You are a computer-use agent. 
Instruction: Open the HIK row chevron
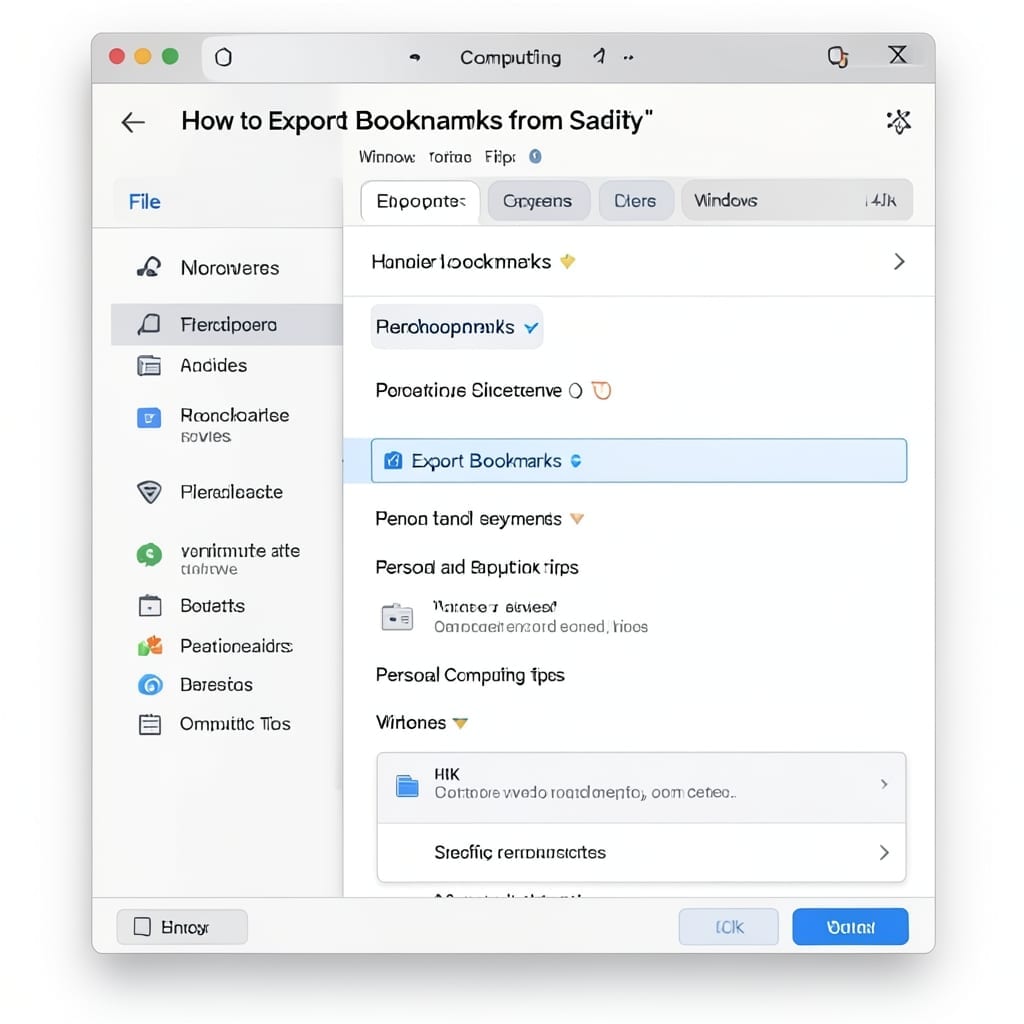[884, 784]
